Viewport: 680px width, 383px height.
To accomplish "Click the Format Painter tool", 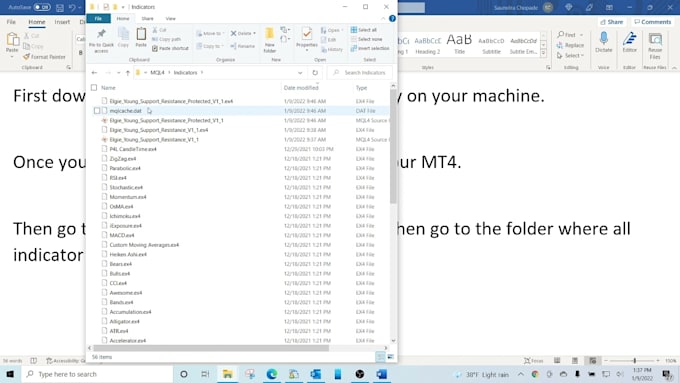I will pos(44,57).
